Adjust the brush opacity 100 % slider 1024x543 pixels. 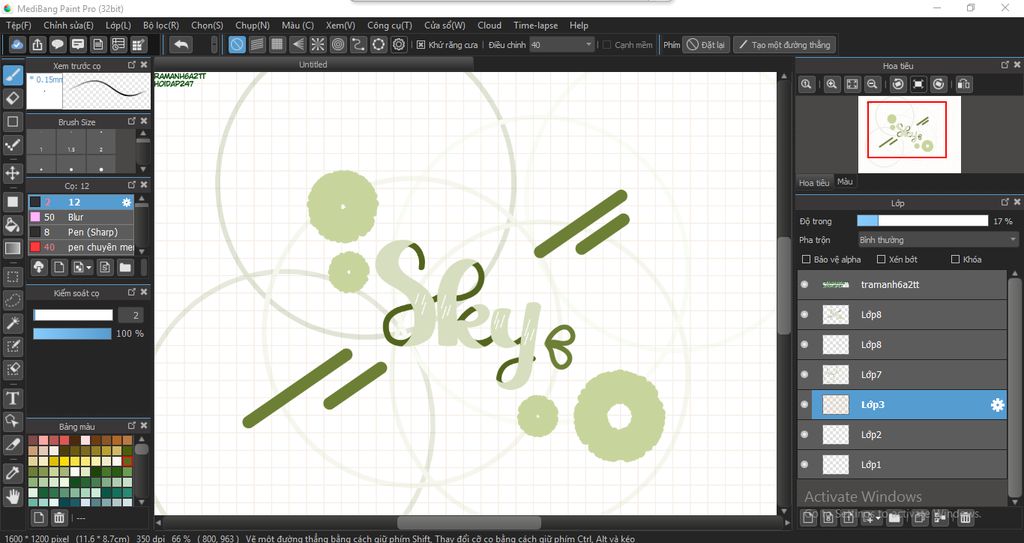pos(72,333)
